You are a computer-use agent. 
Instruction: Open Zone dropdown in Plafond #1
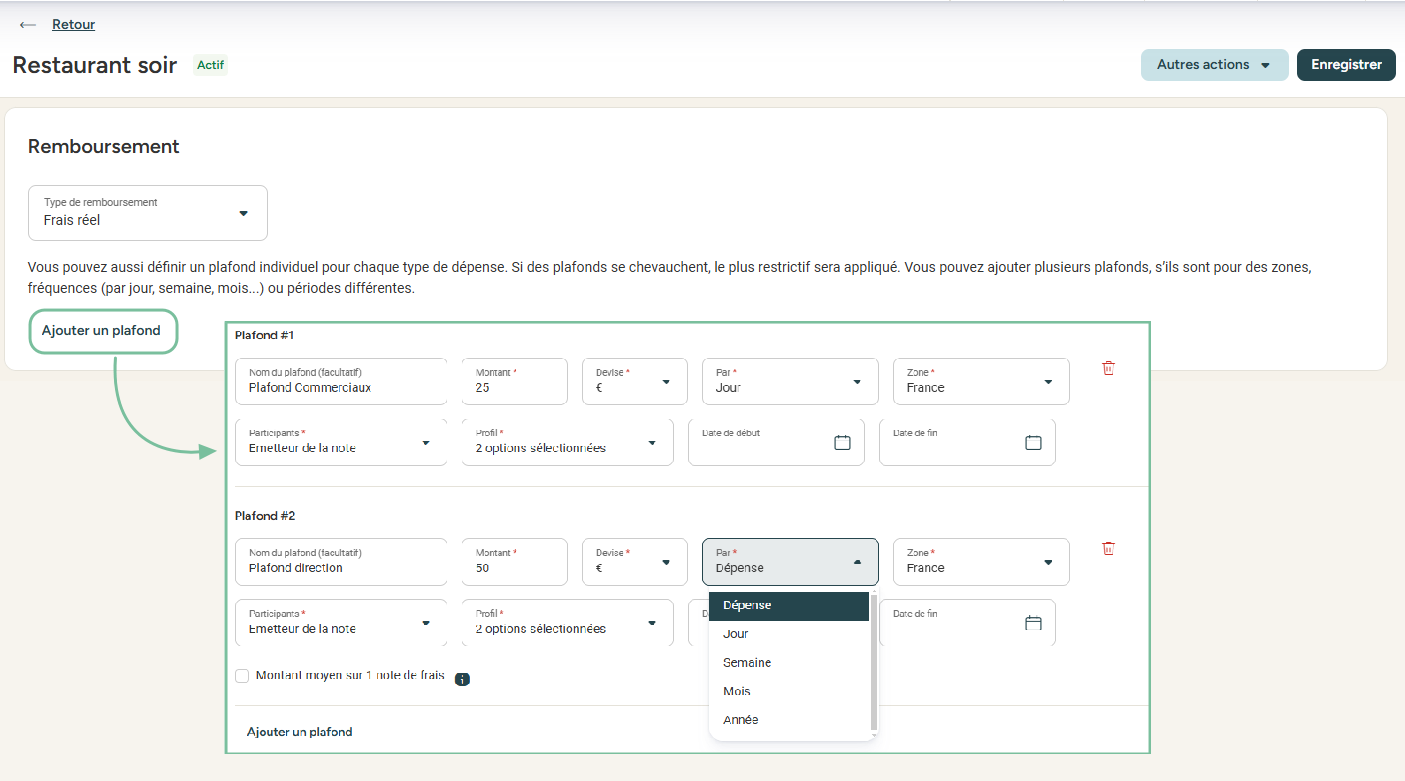(x=980, y=382)
